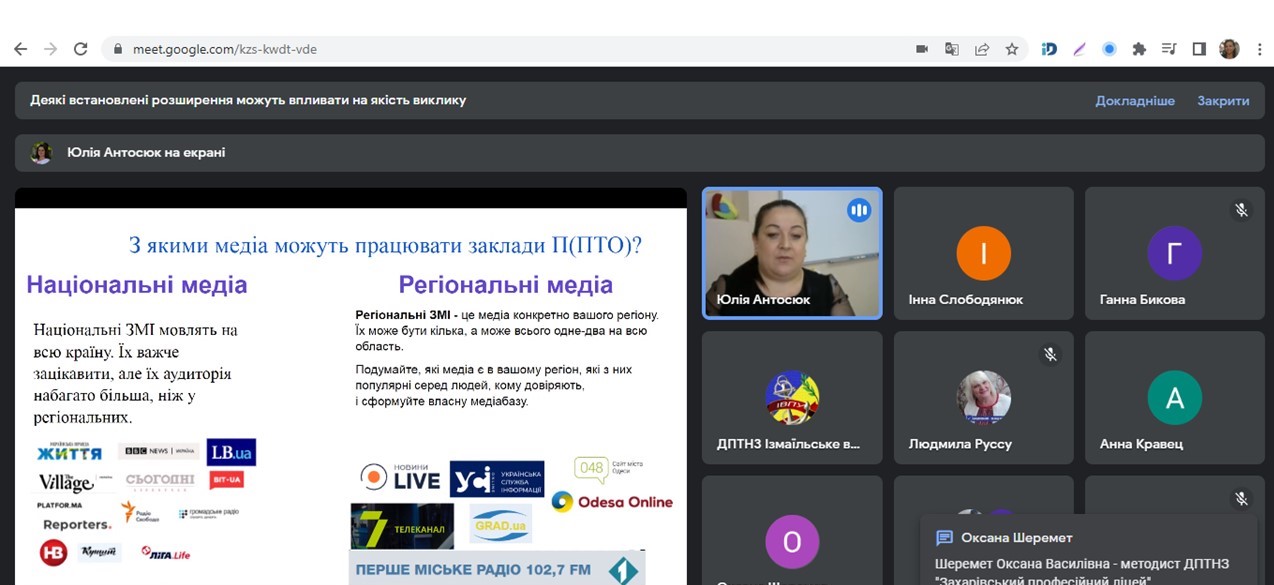Click the audio indicator on Юлія Антосюк's tile
Screen dimensions: 1274x585
coord(858,211)
